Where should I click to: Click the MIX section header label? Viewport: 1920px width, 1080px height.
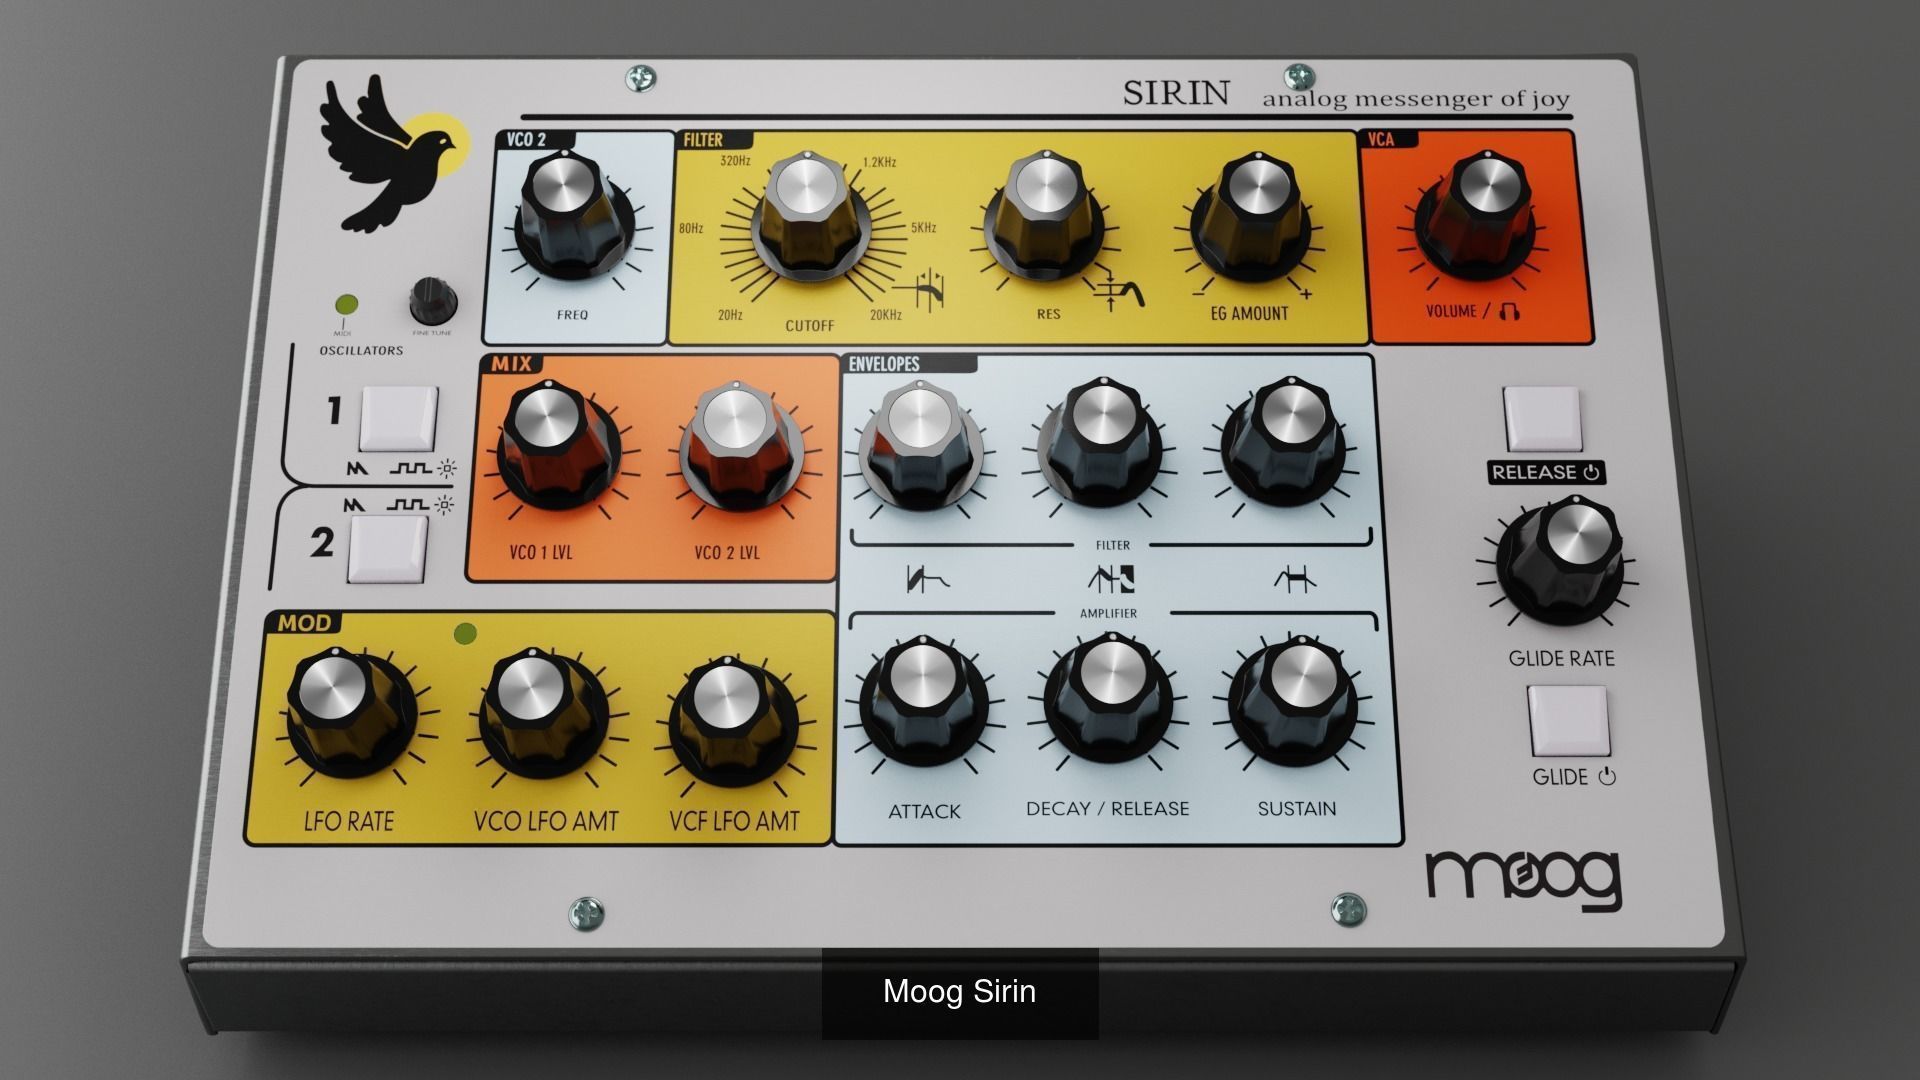click(x=511, y=365)
